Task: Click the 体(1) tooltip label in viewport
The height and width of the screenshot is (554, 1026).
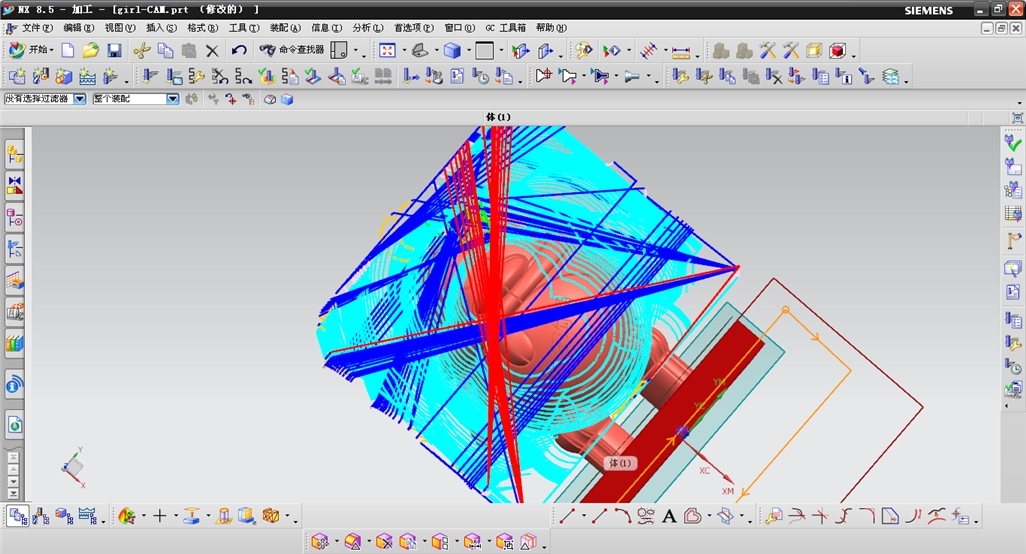Action: pyautogui.click(x=620, y=463)
